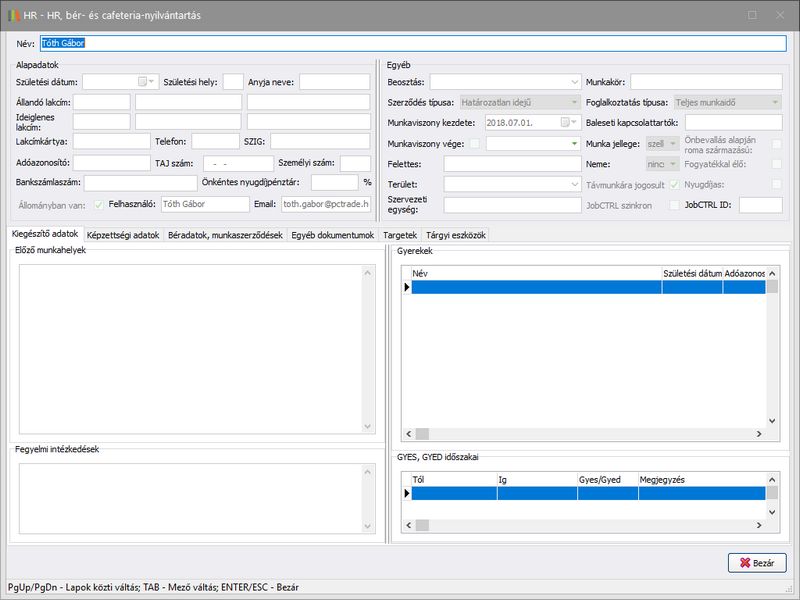Click into the Munkakör input field
This screenshot has width=800, height=600.
click(706, 82)
